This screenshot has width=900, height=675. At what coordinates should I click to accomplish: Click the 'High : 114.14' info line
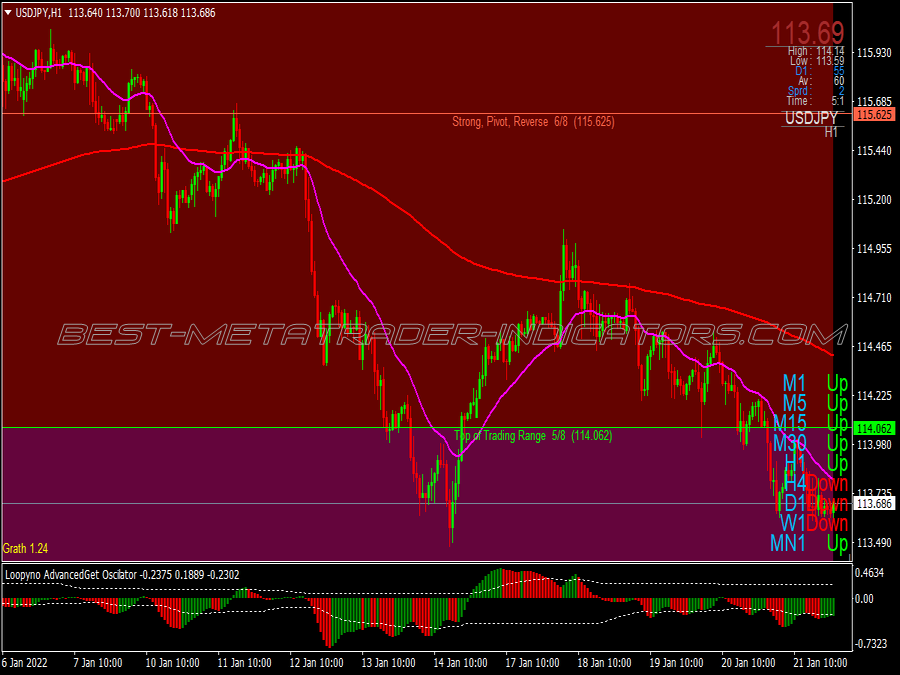pyautogui.click(x=816, y=51)
